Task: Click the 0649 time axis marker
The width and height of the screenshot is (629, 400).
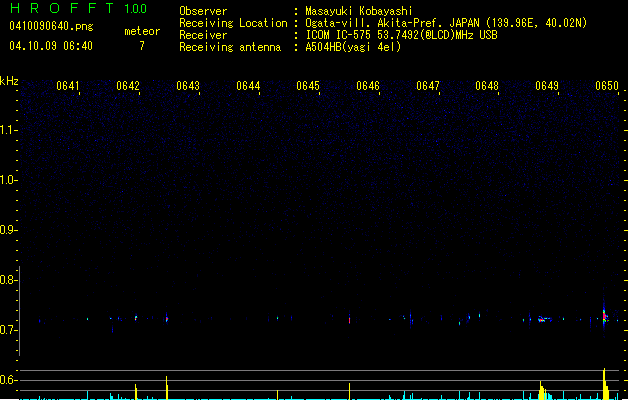Action: point(547,86)
